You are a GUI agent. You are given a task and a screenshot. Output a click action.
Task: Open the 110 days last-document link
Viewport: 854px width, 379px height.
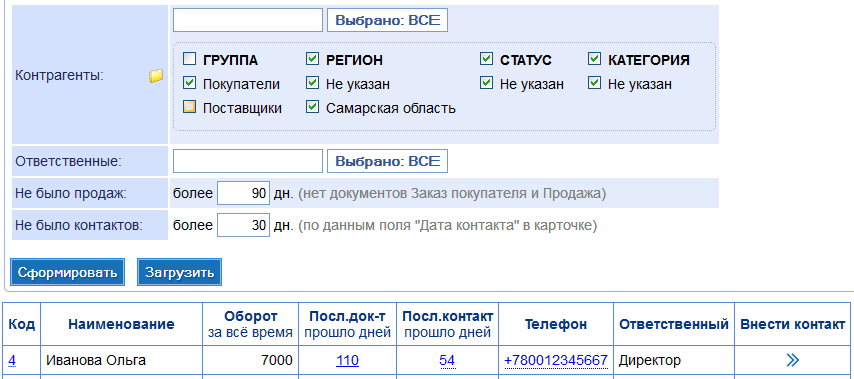pyautogui.click(x=347, y=360)
